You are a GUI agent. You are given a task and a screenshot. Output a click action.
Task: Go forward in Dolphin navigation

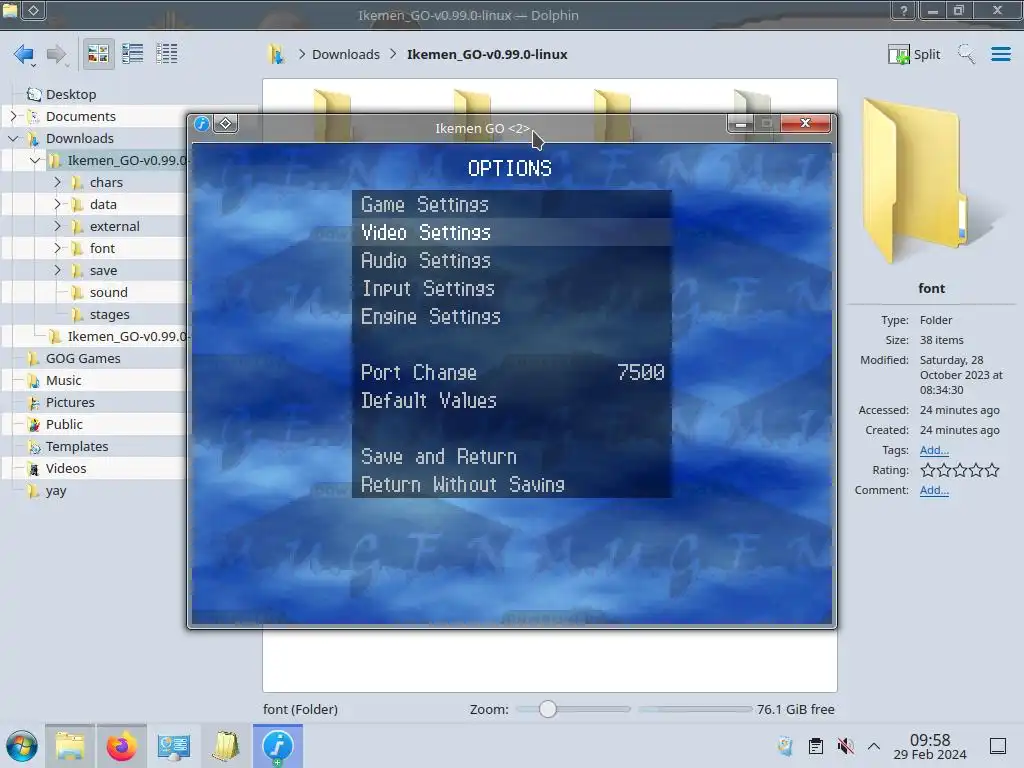[56, 54]
